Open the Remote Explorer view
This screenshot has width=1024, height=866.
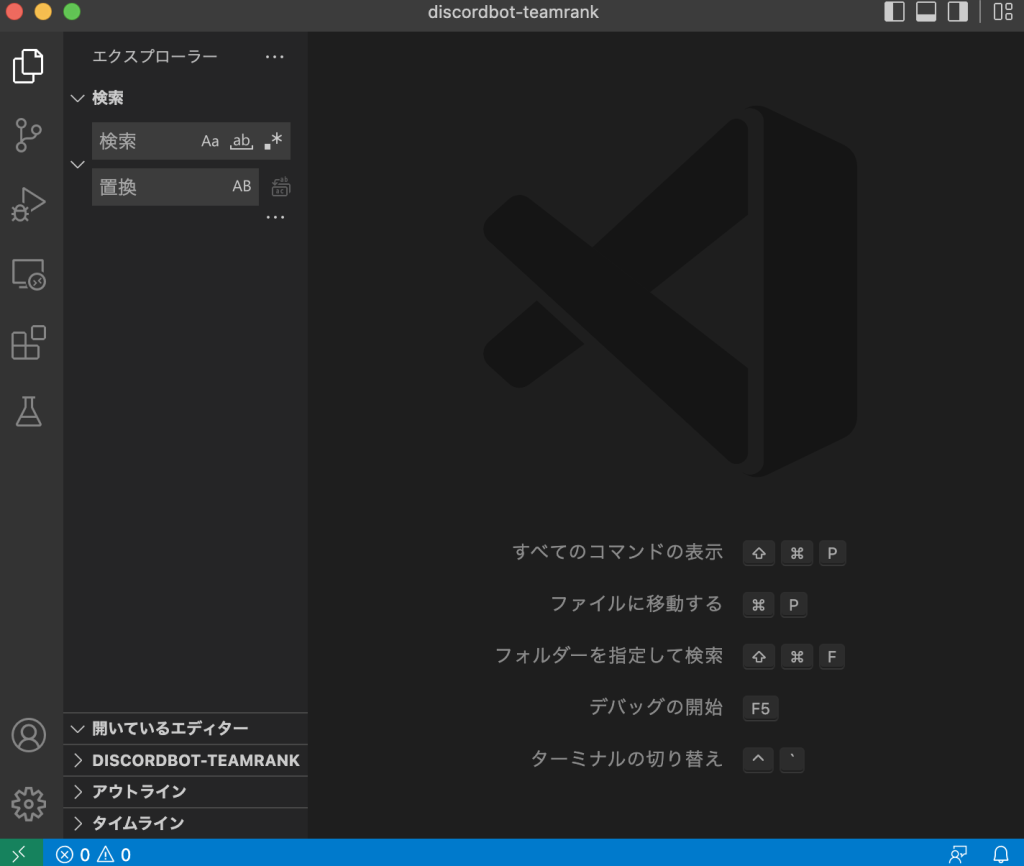pyautogui.click(x=28, y=274)
